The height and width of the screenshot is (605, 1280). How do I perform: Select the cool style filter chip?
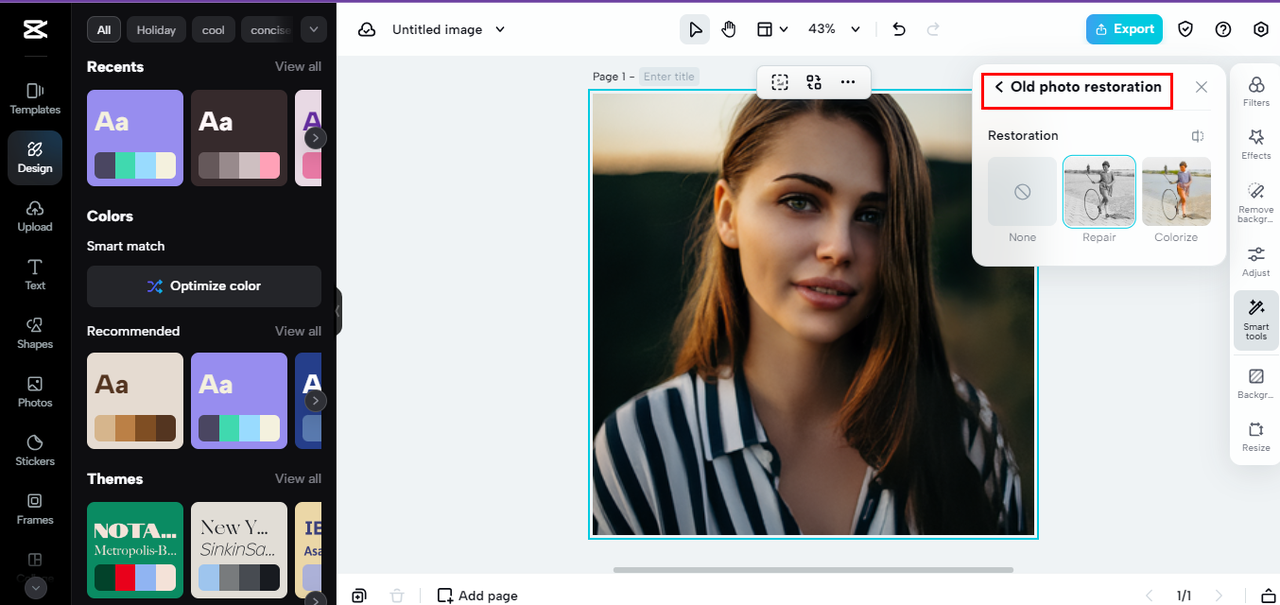(214, 30)
